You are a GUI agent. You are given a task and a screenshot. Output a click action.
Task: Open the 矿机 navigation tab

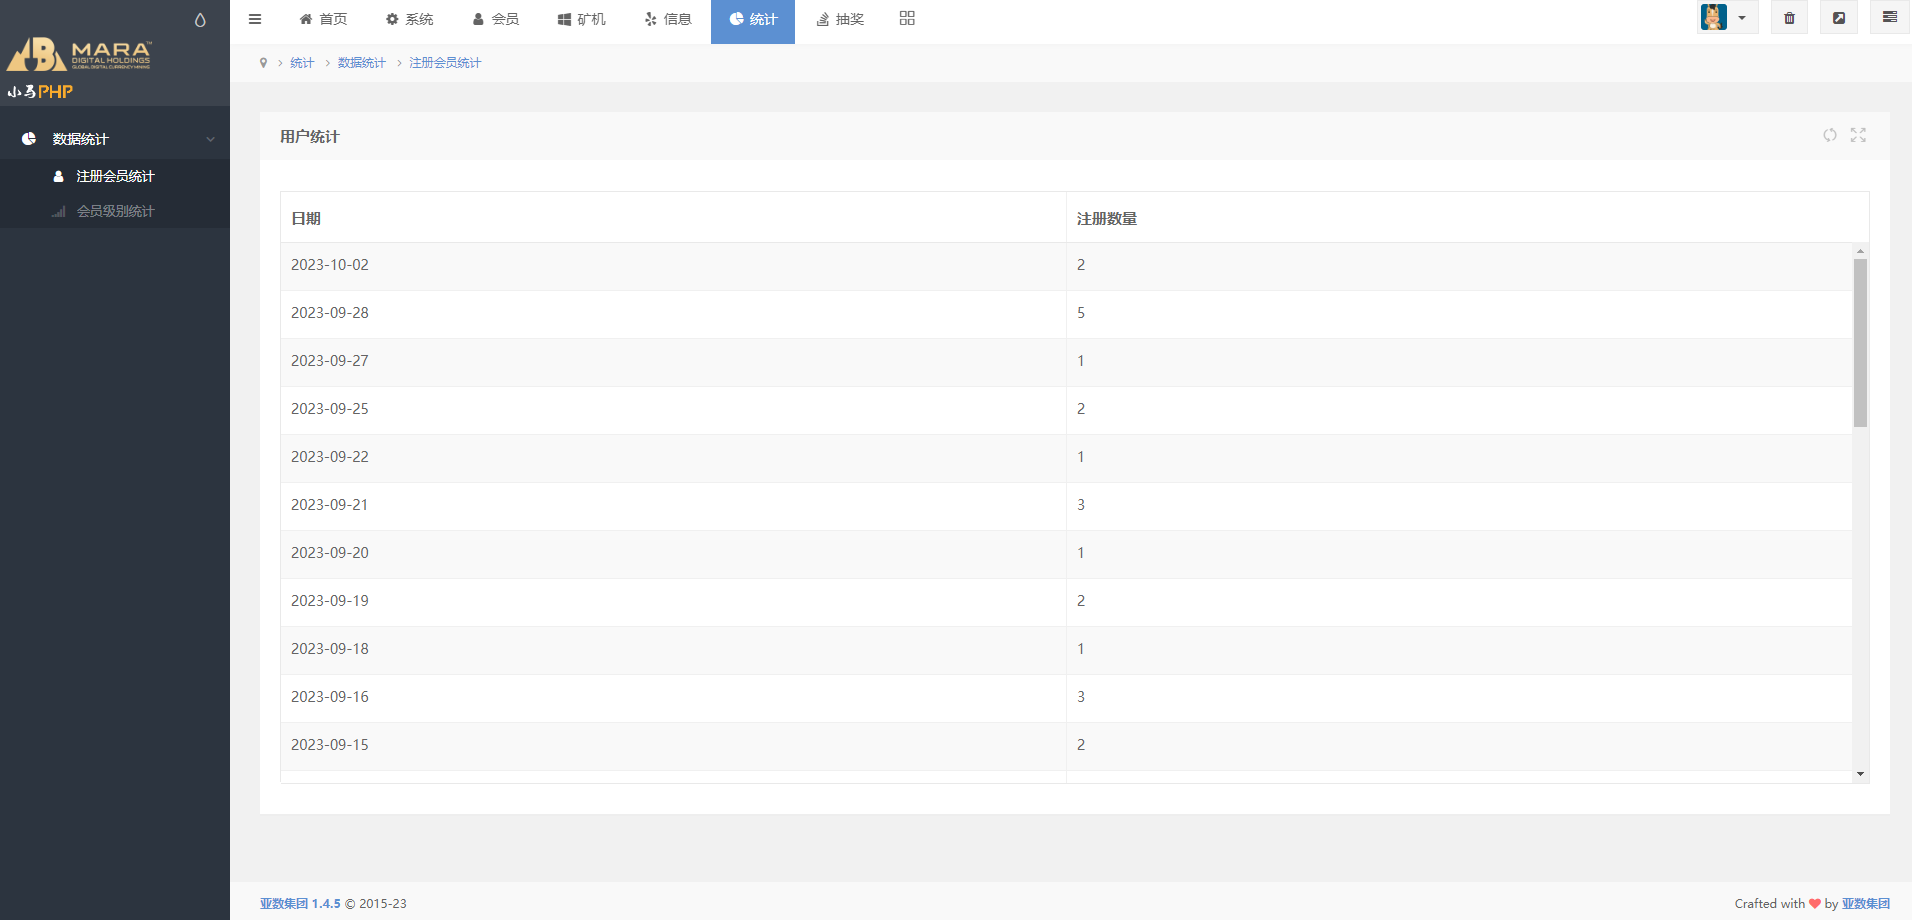click(x=582, y=19)
